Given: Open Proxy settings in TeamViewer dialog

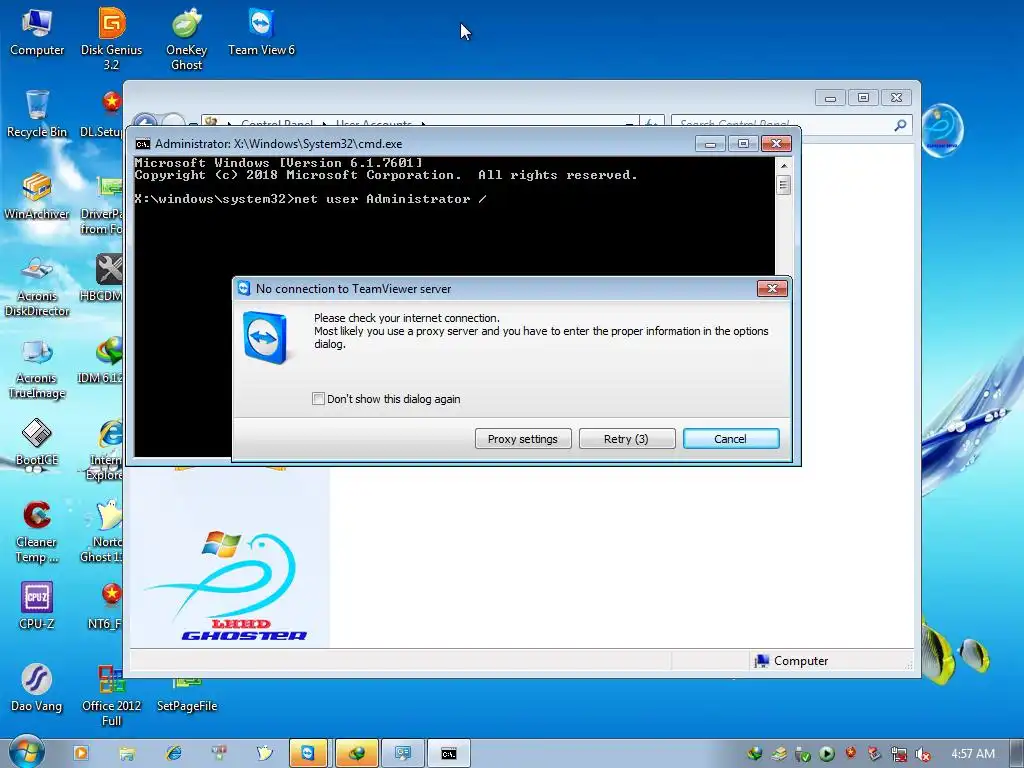Looking at the screenshot, I should pyautogui.click(x=522, y=439).
